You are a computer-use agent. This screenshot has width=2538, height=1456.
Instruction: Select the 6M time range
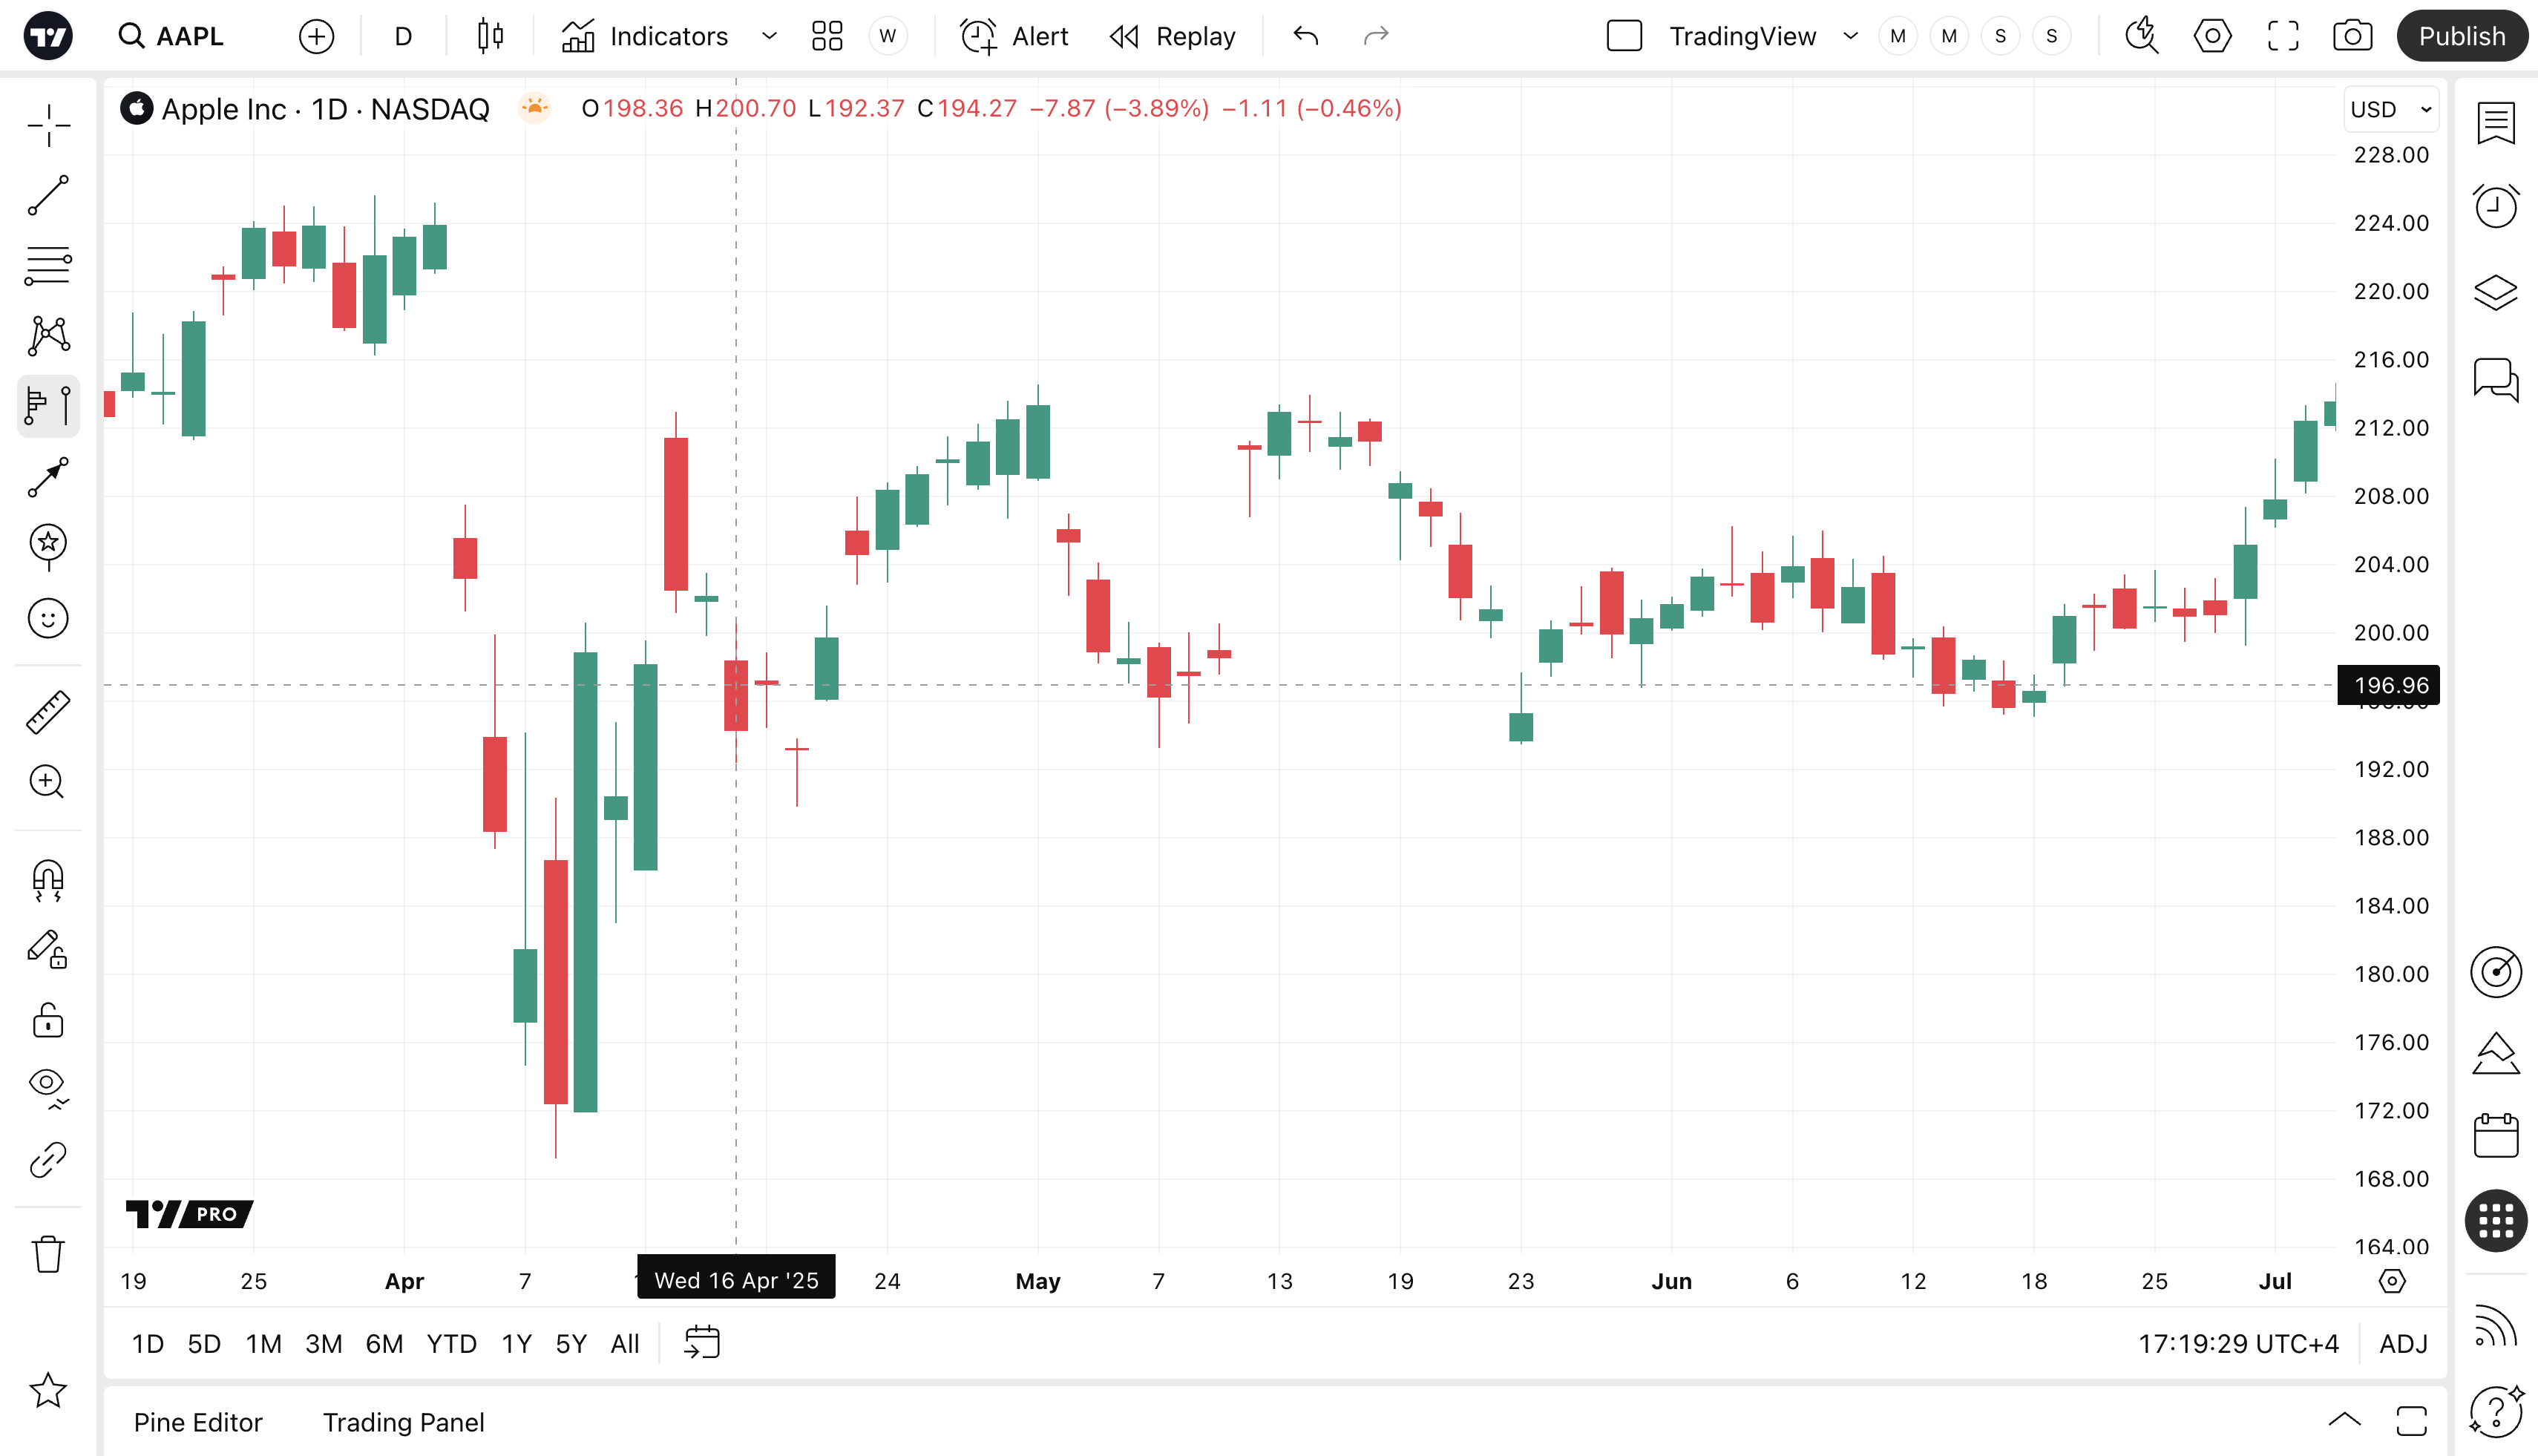click(384, 1344)
